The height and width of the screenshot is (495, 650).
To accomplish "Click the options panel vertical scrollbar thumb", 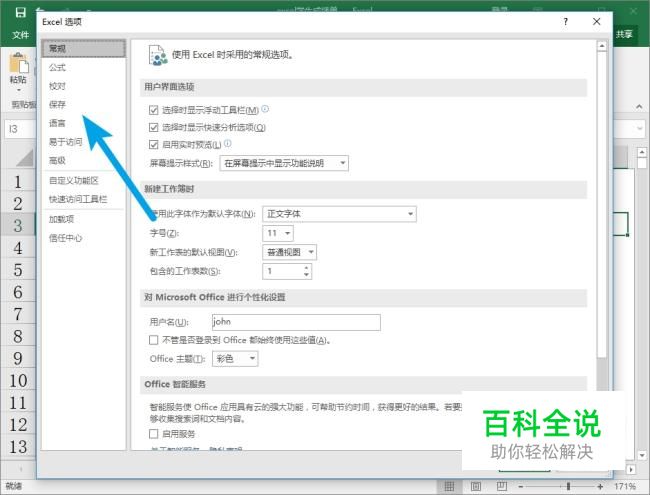I will 602,203.
